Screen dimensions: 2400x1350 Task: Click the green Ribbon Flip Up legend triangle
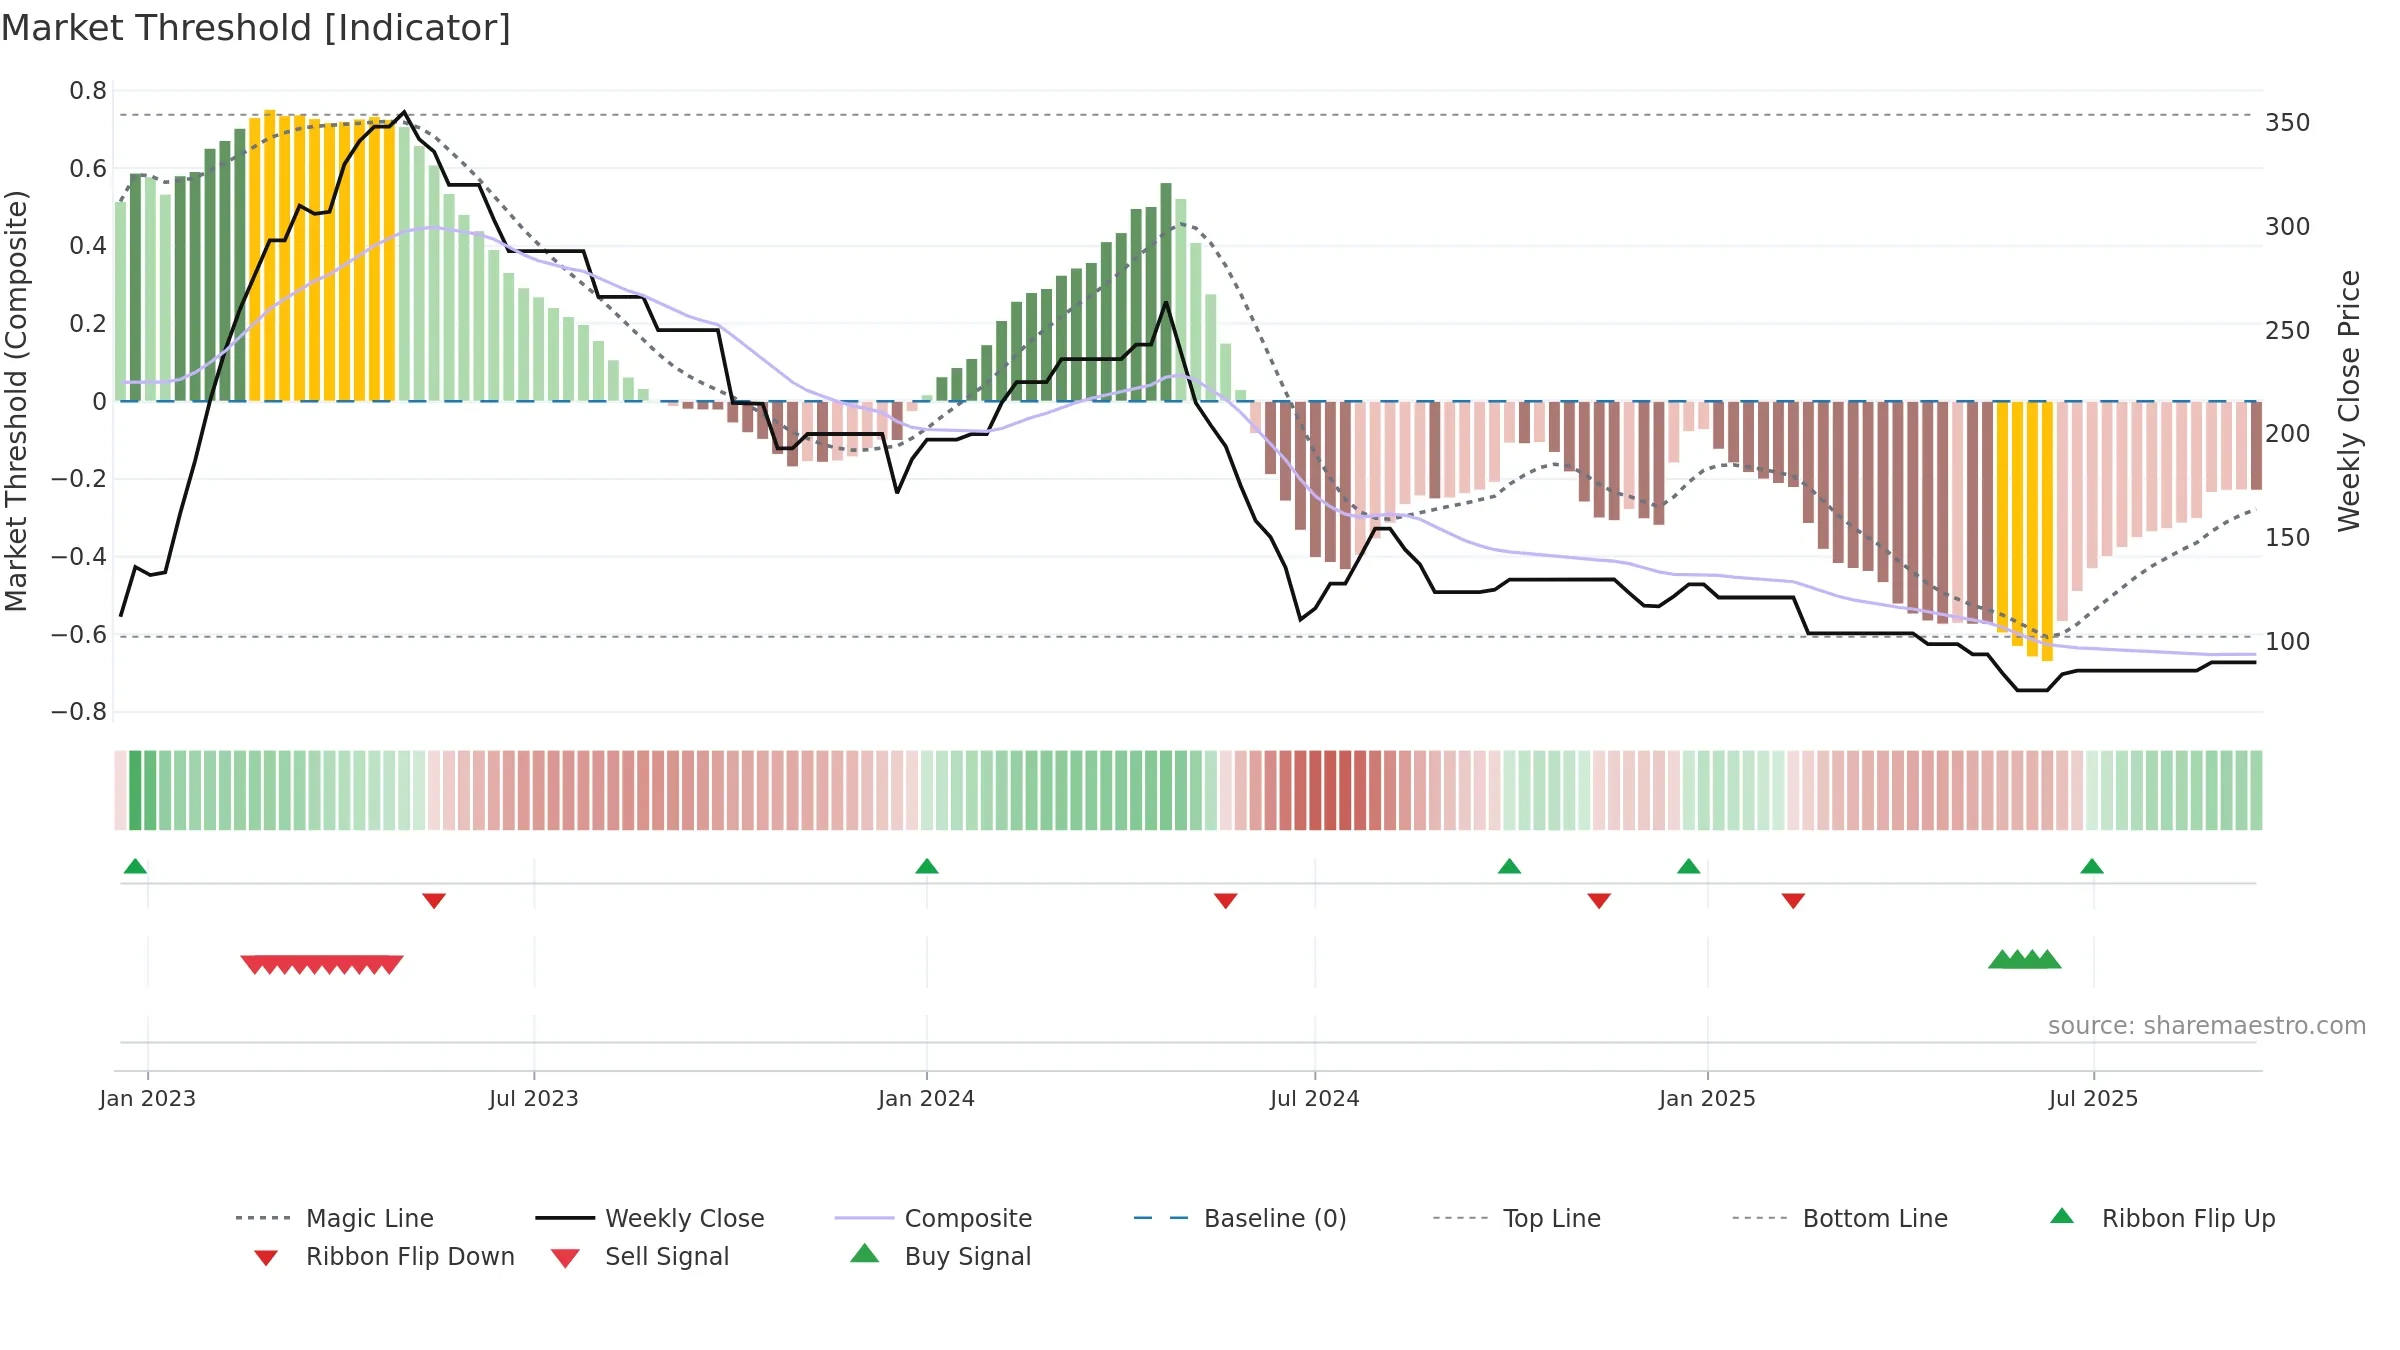coord(2062,1216)
